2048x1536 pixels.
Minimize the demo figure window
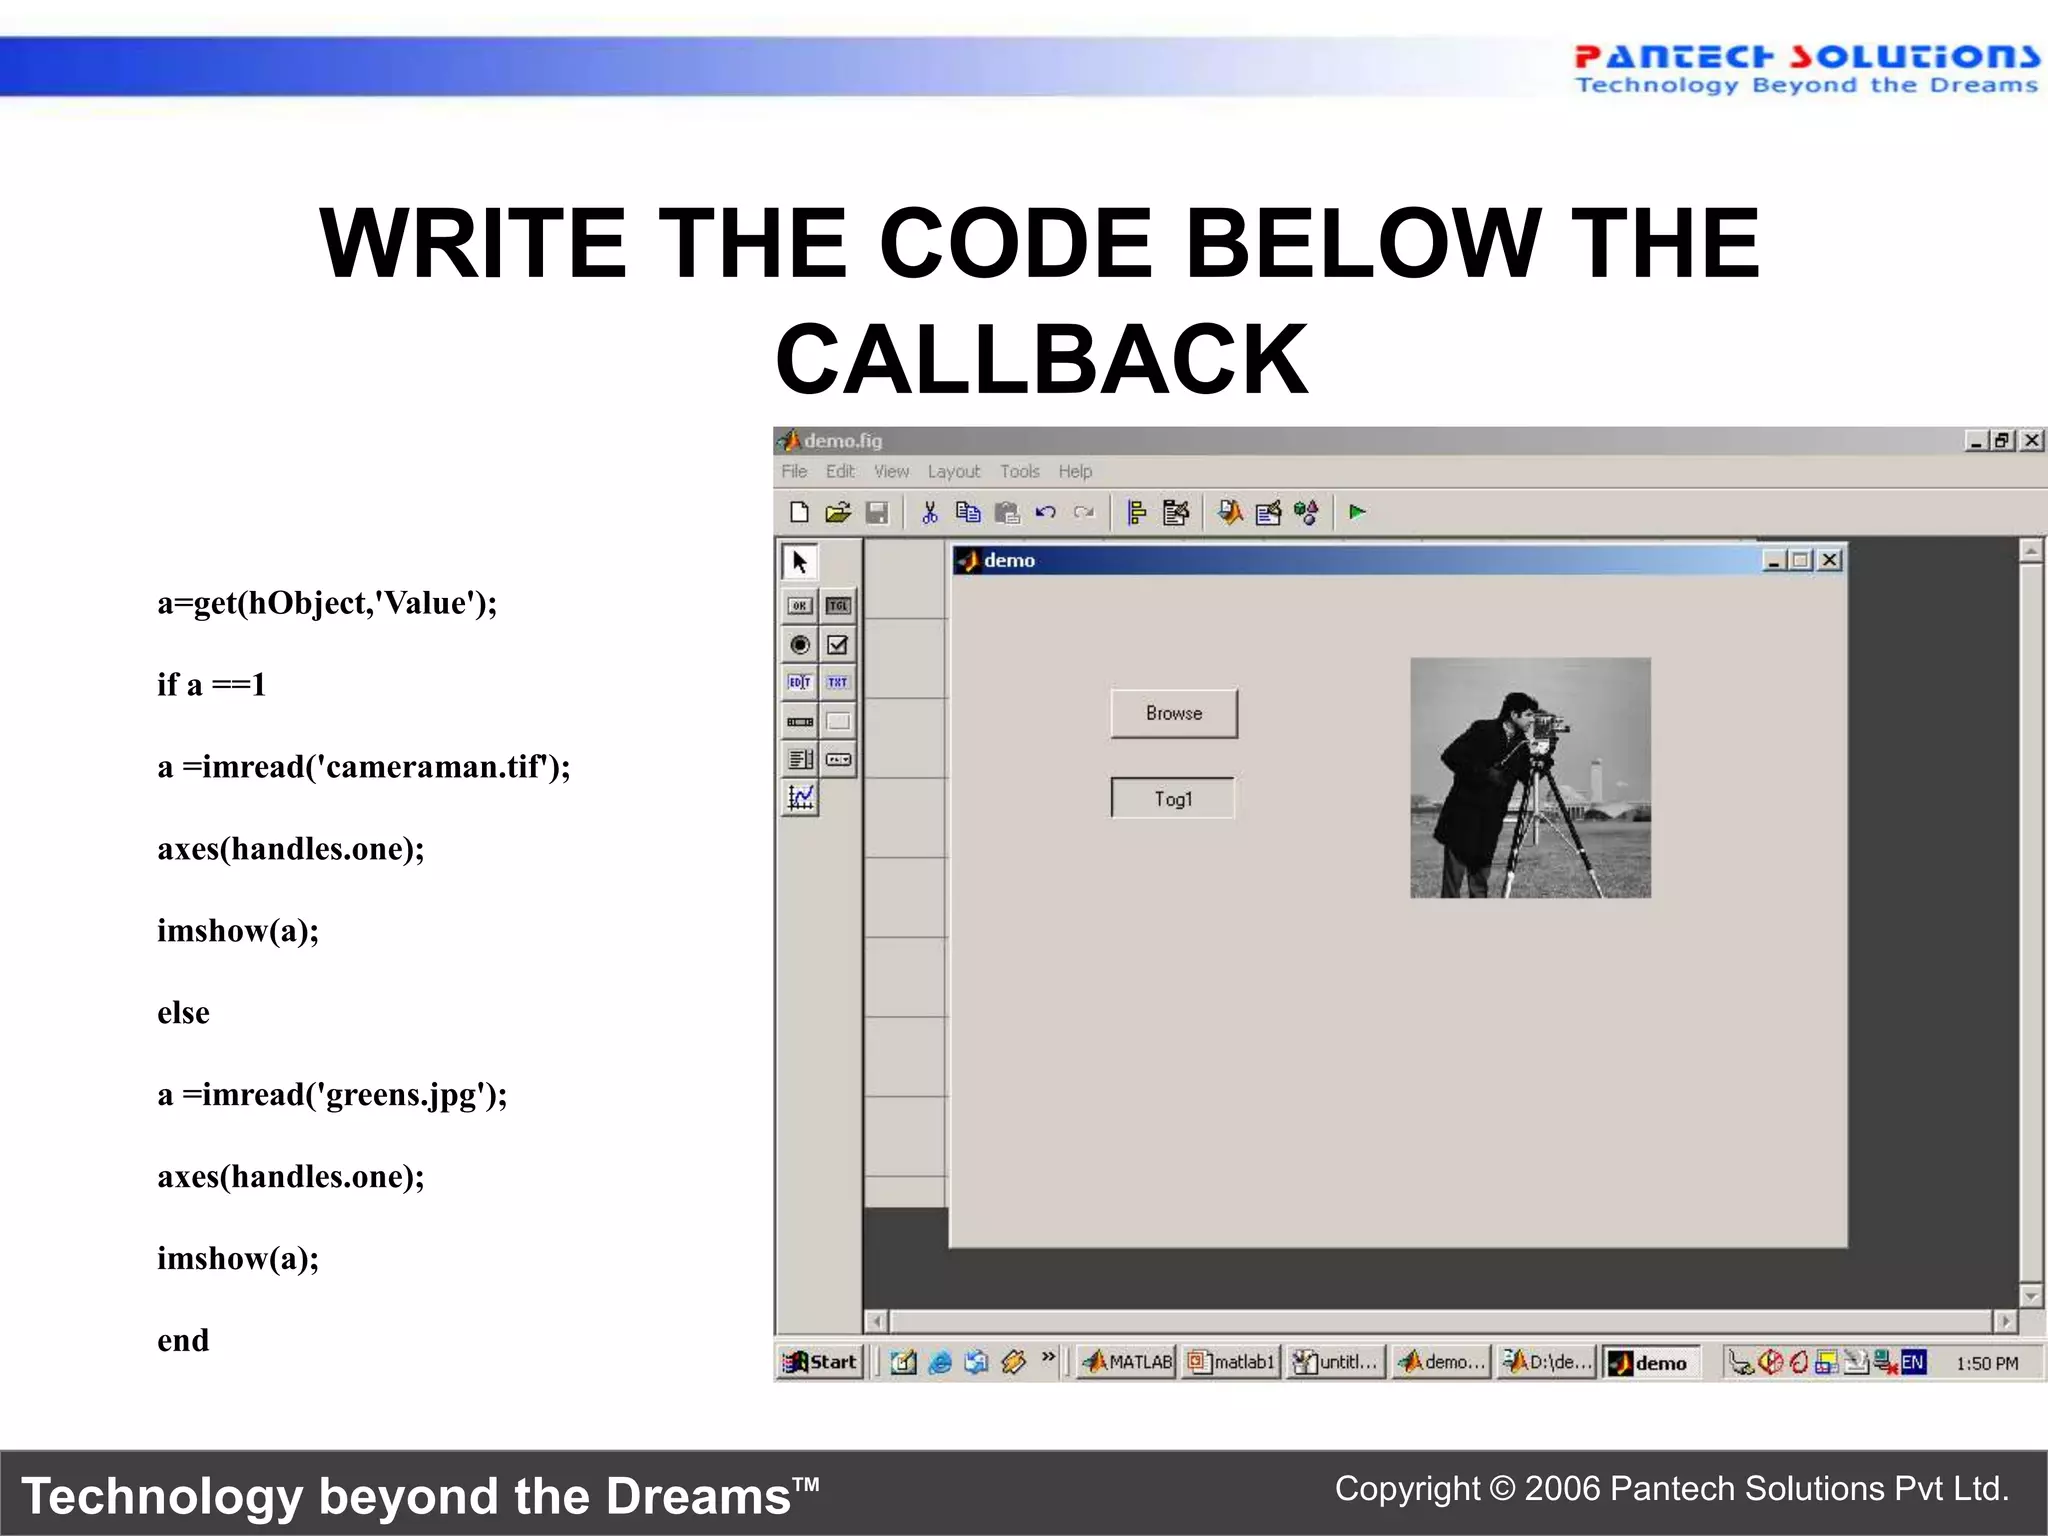point(1774,560)
